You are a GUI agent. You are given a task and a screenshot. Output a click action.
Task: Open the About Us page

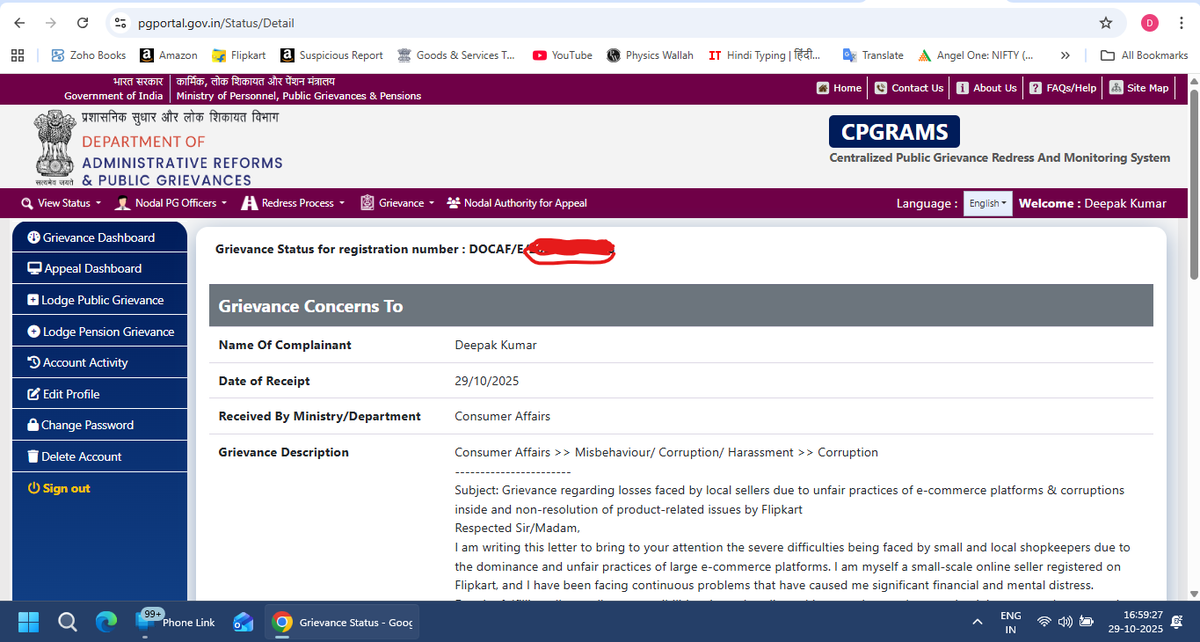click(x=987, y=88)
